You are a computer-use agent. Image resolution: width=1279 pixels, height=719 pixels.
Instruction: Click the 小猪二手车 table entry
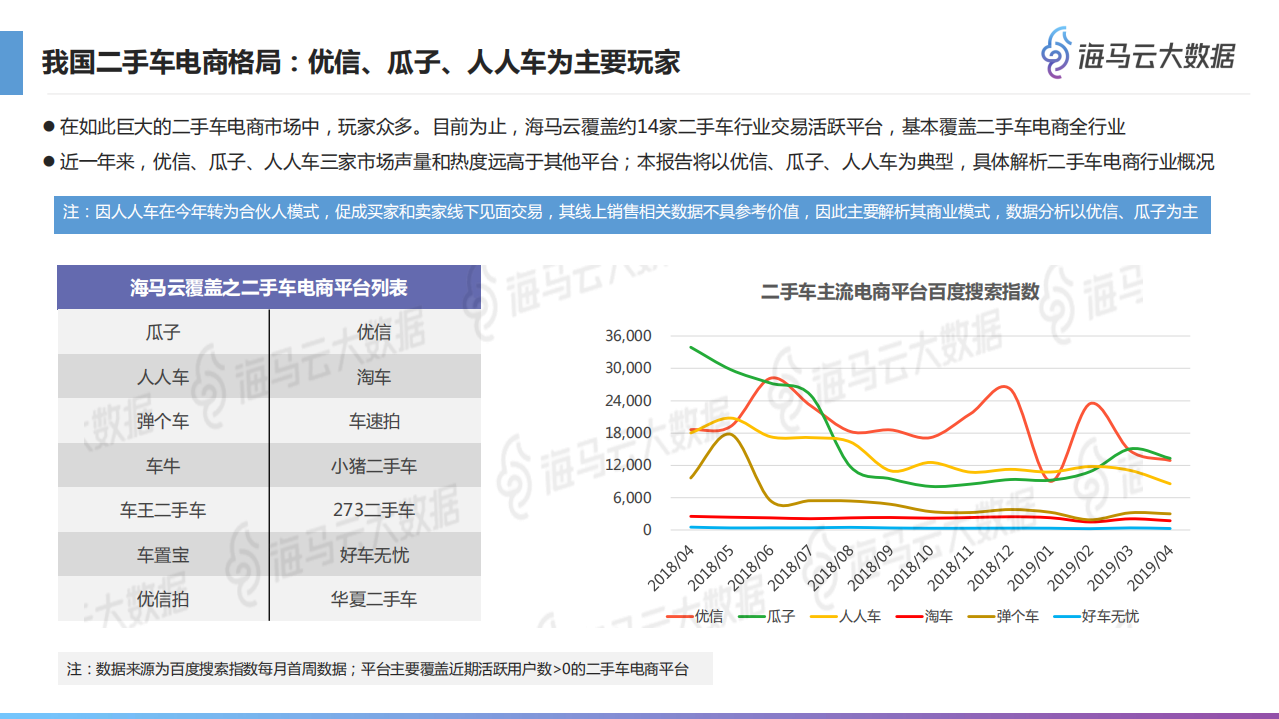374,464
